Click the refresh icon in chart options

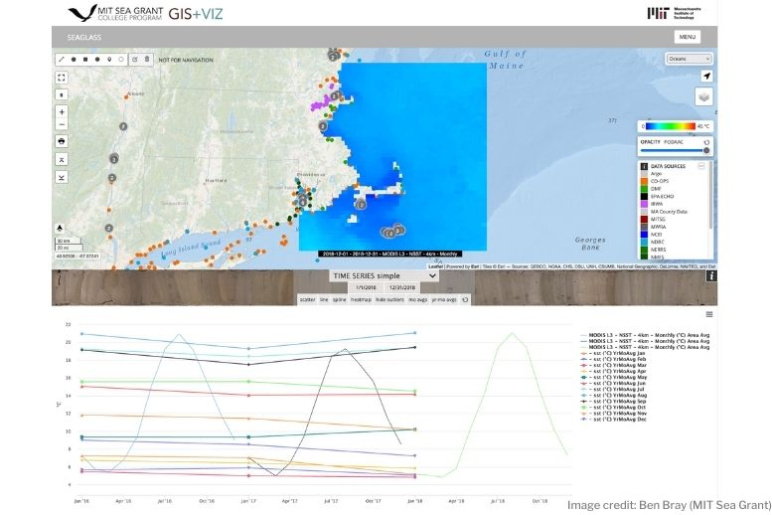465,299
